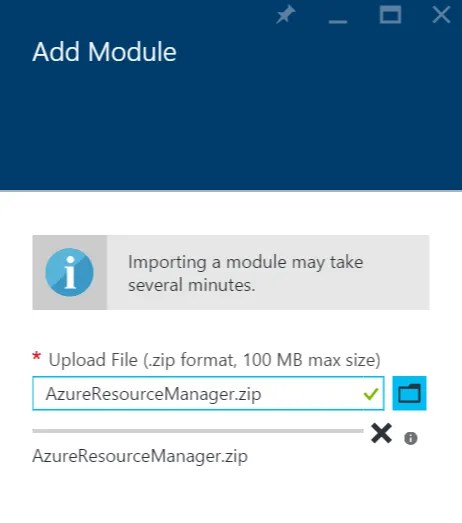
Task: Click the dark gray info banner side panel
Action: (70, 273)
